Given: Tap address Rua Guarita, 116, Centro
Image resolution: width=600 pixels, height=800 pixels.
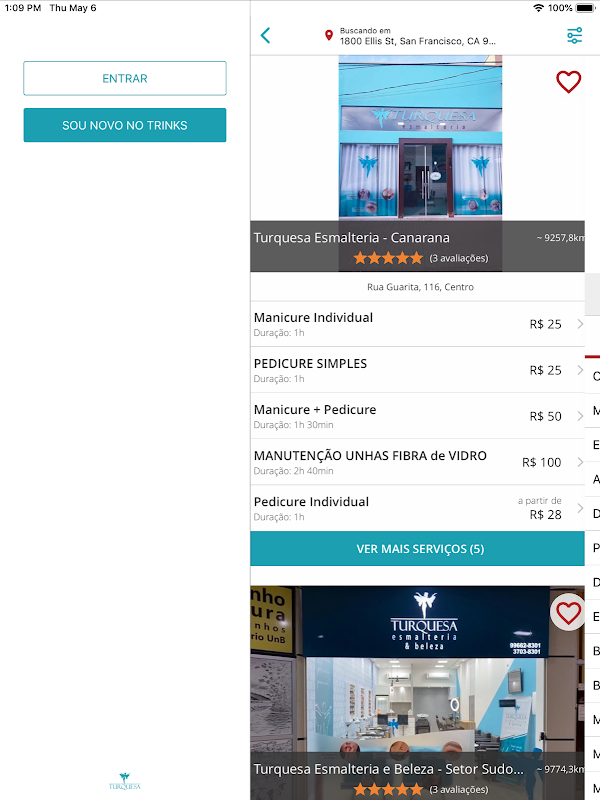Looking at the screenshot, I should (x=420, y=287).
